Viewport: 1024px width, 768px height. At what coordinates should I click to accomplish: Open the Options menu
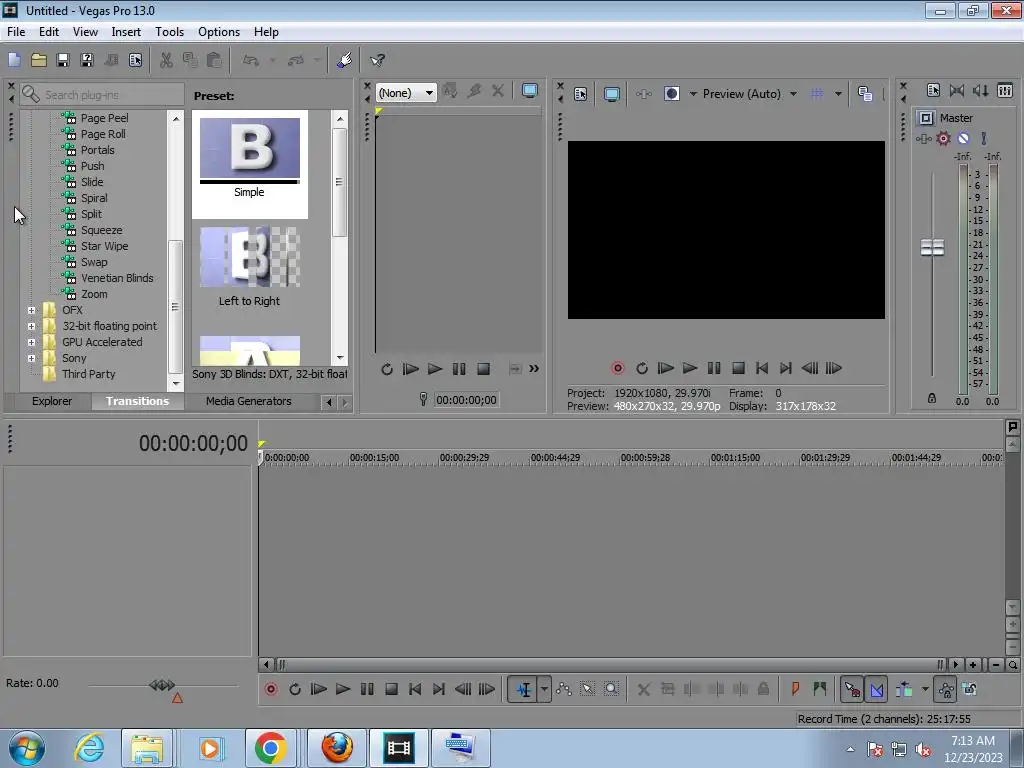click(219, 32)
